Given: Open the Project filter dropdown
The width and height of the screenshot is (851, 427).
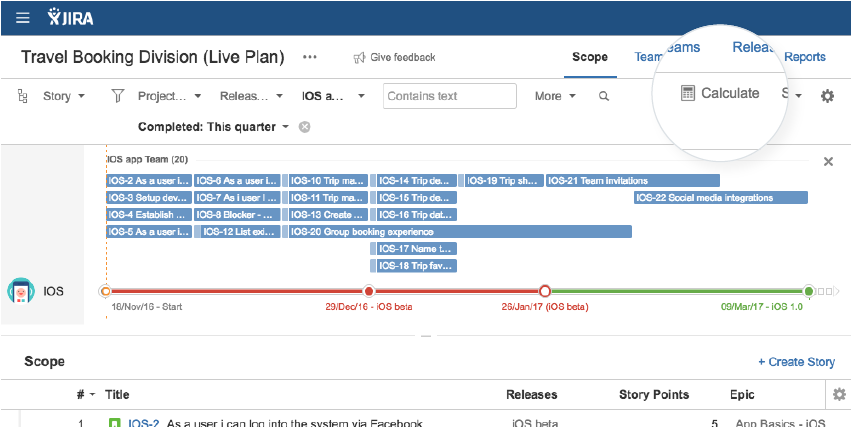Looking at the screenshot, I should [x=169, y=96].
